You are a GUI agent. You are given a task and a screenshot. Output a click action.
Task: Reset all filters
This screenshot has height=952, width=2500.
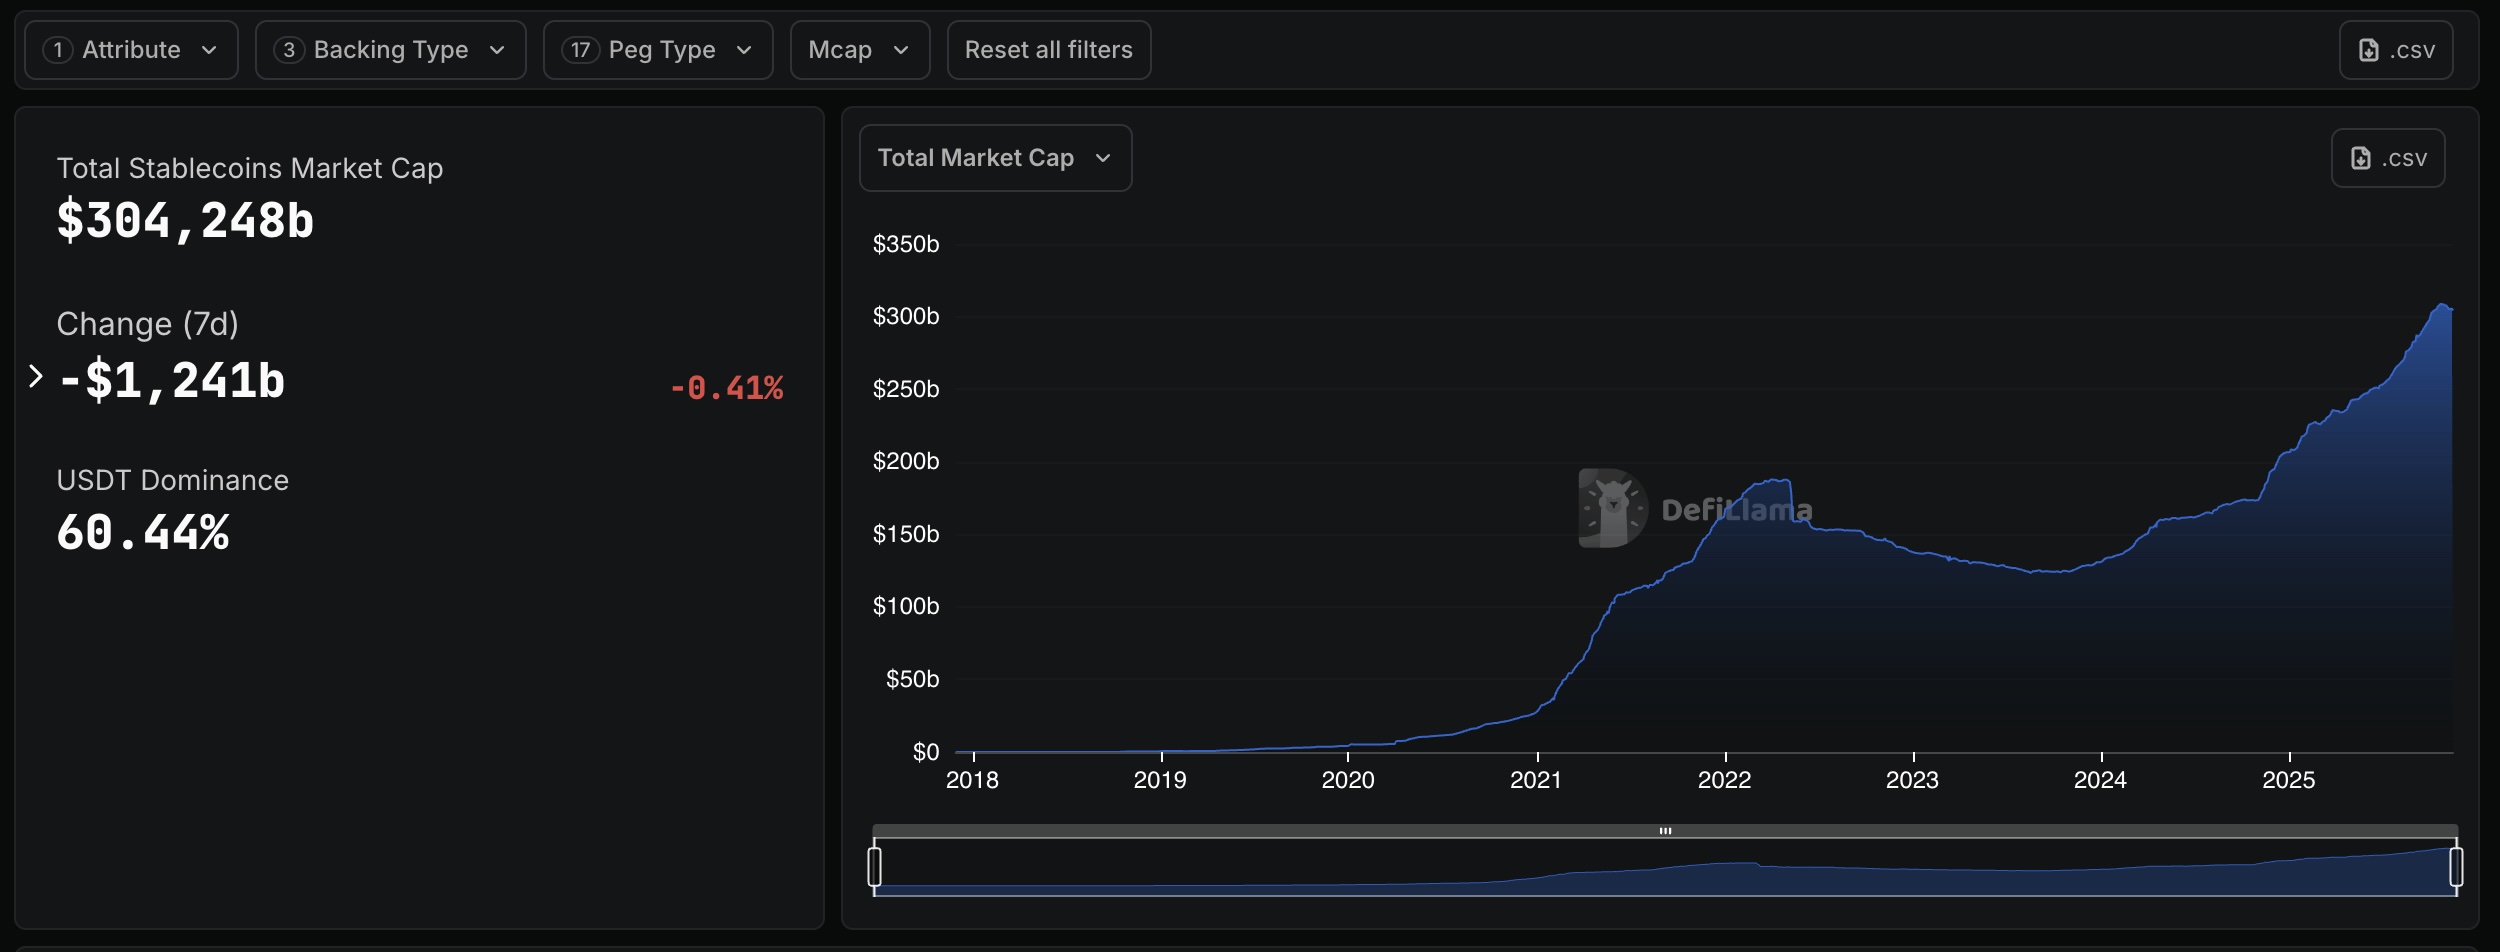(x=1048, y=50)
